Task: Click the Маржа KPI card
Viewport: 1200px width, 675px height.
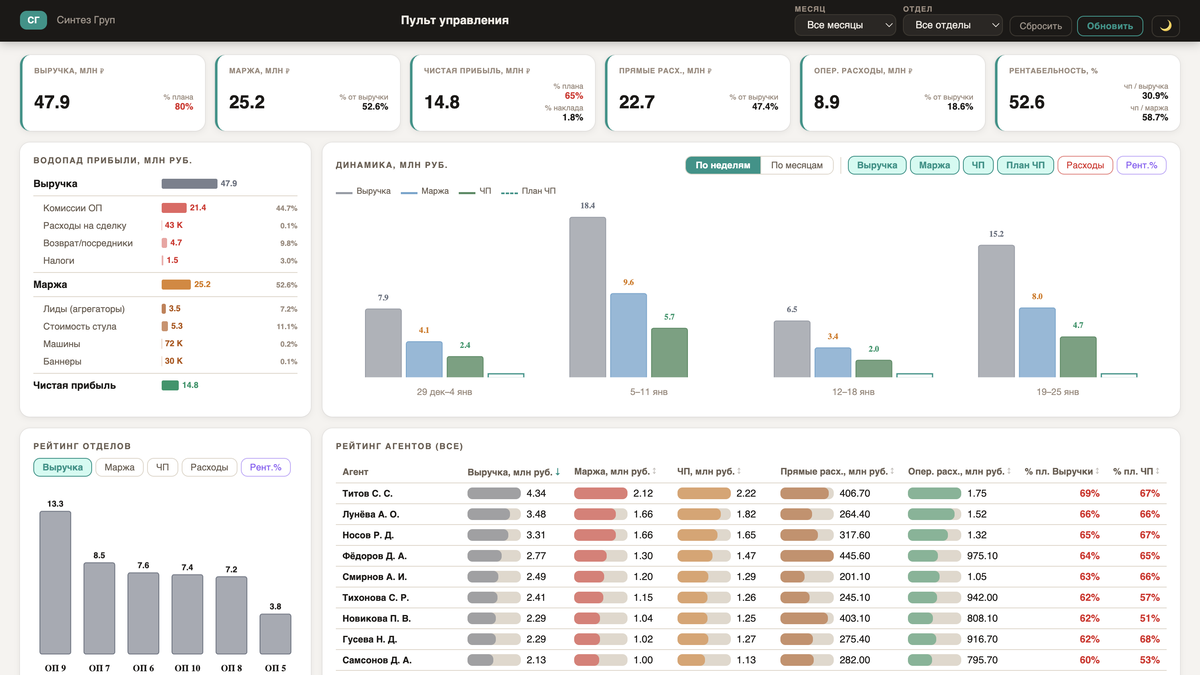Action: click(307, 93)
